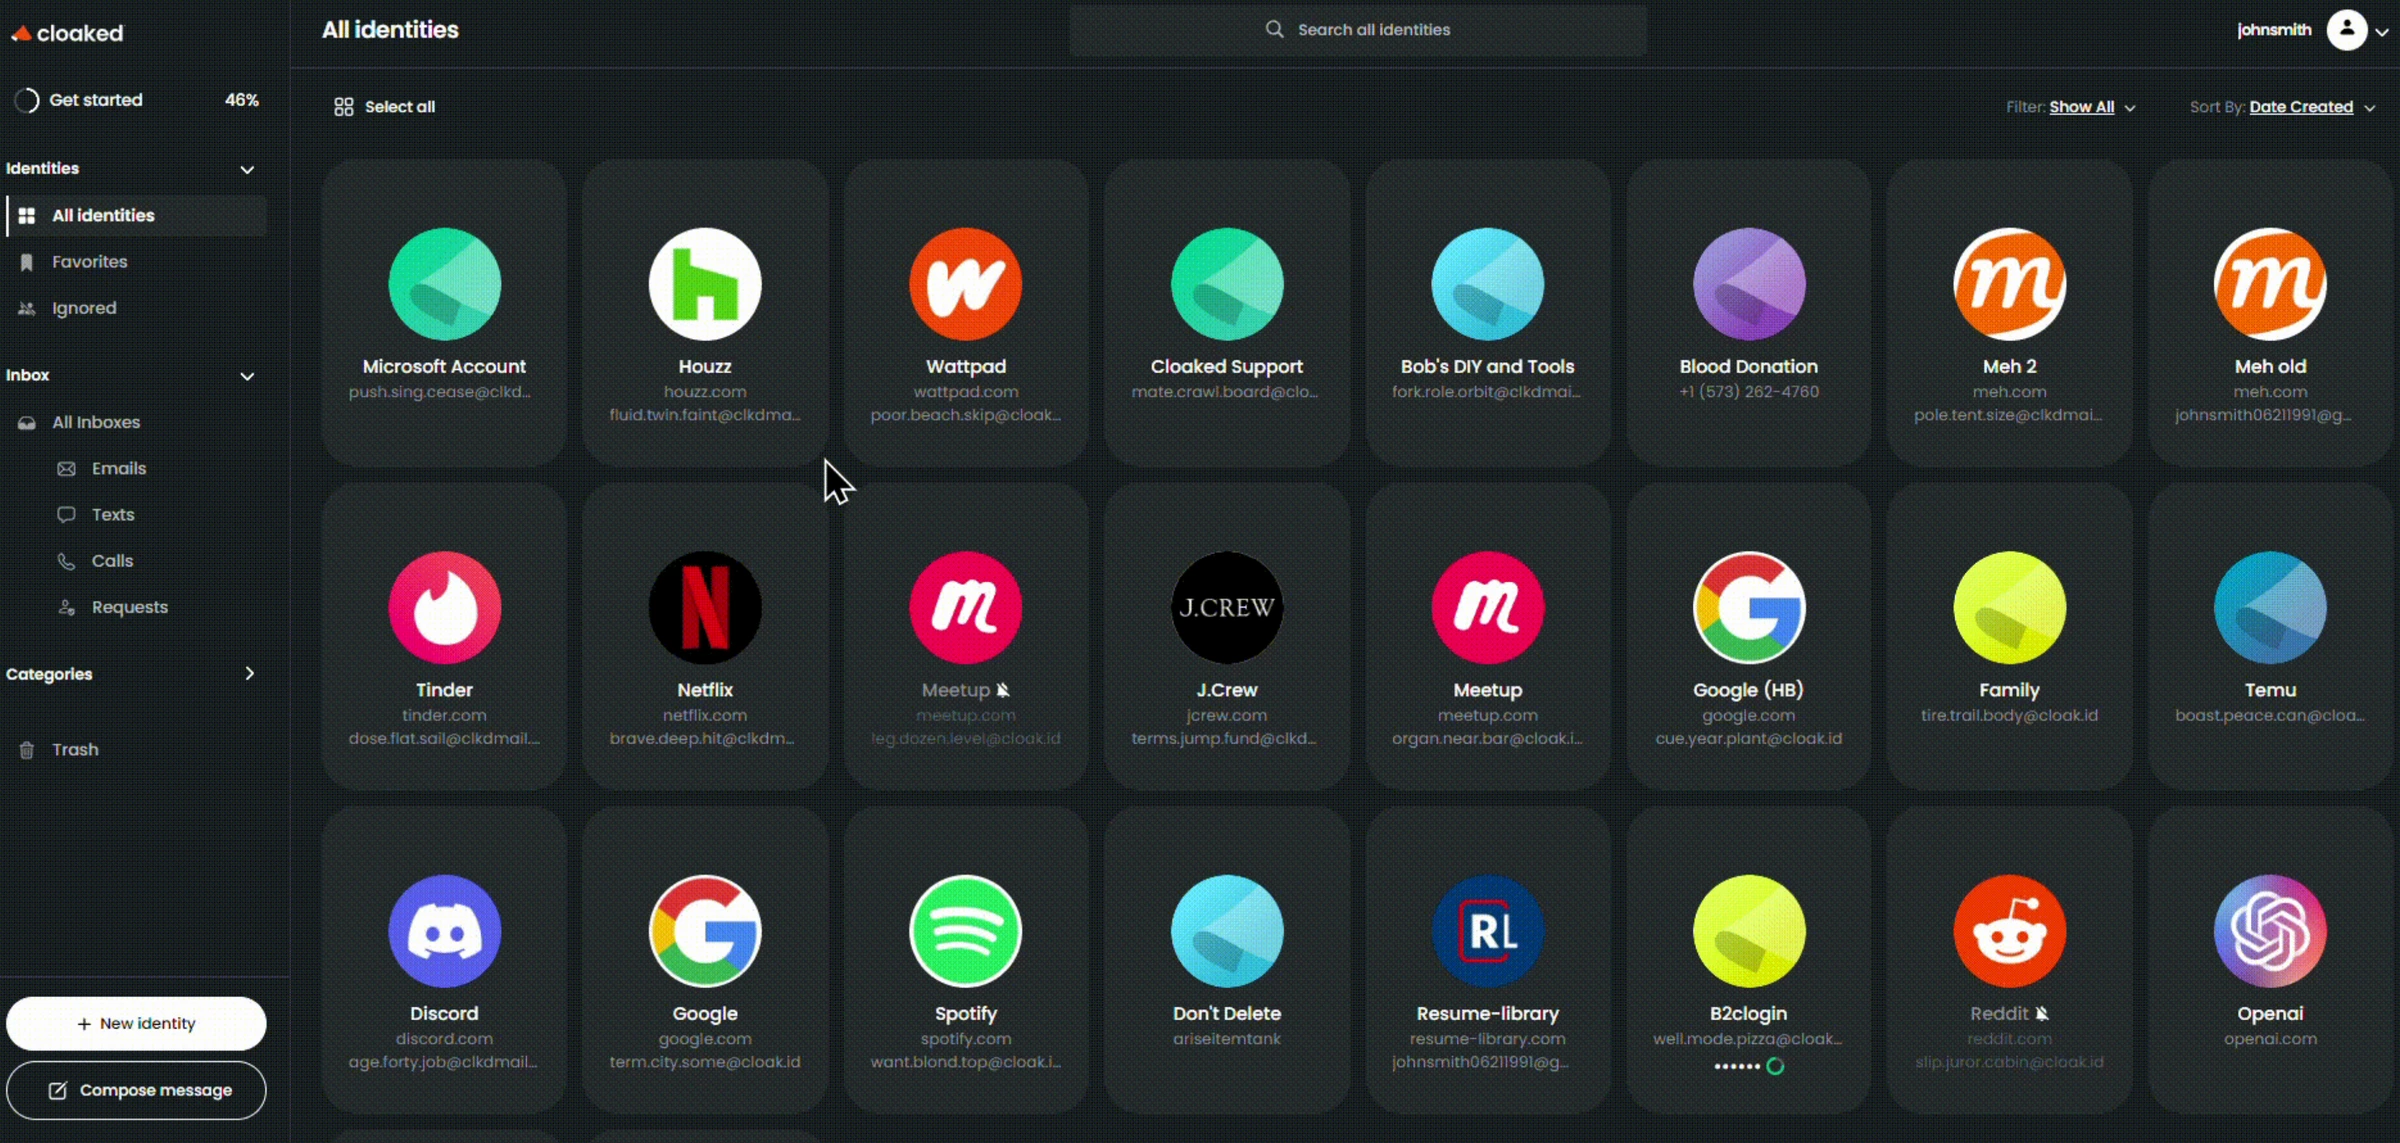Open the Cloaked Support identity card
2400x1143 pixels.
[1225, 310]
